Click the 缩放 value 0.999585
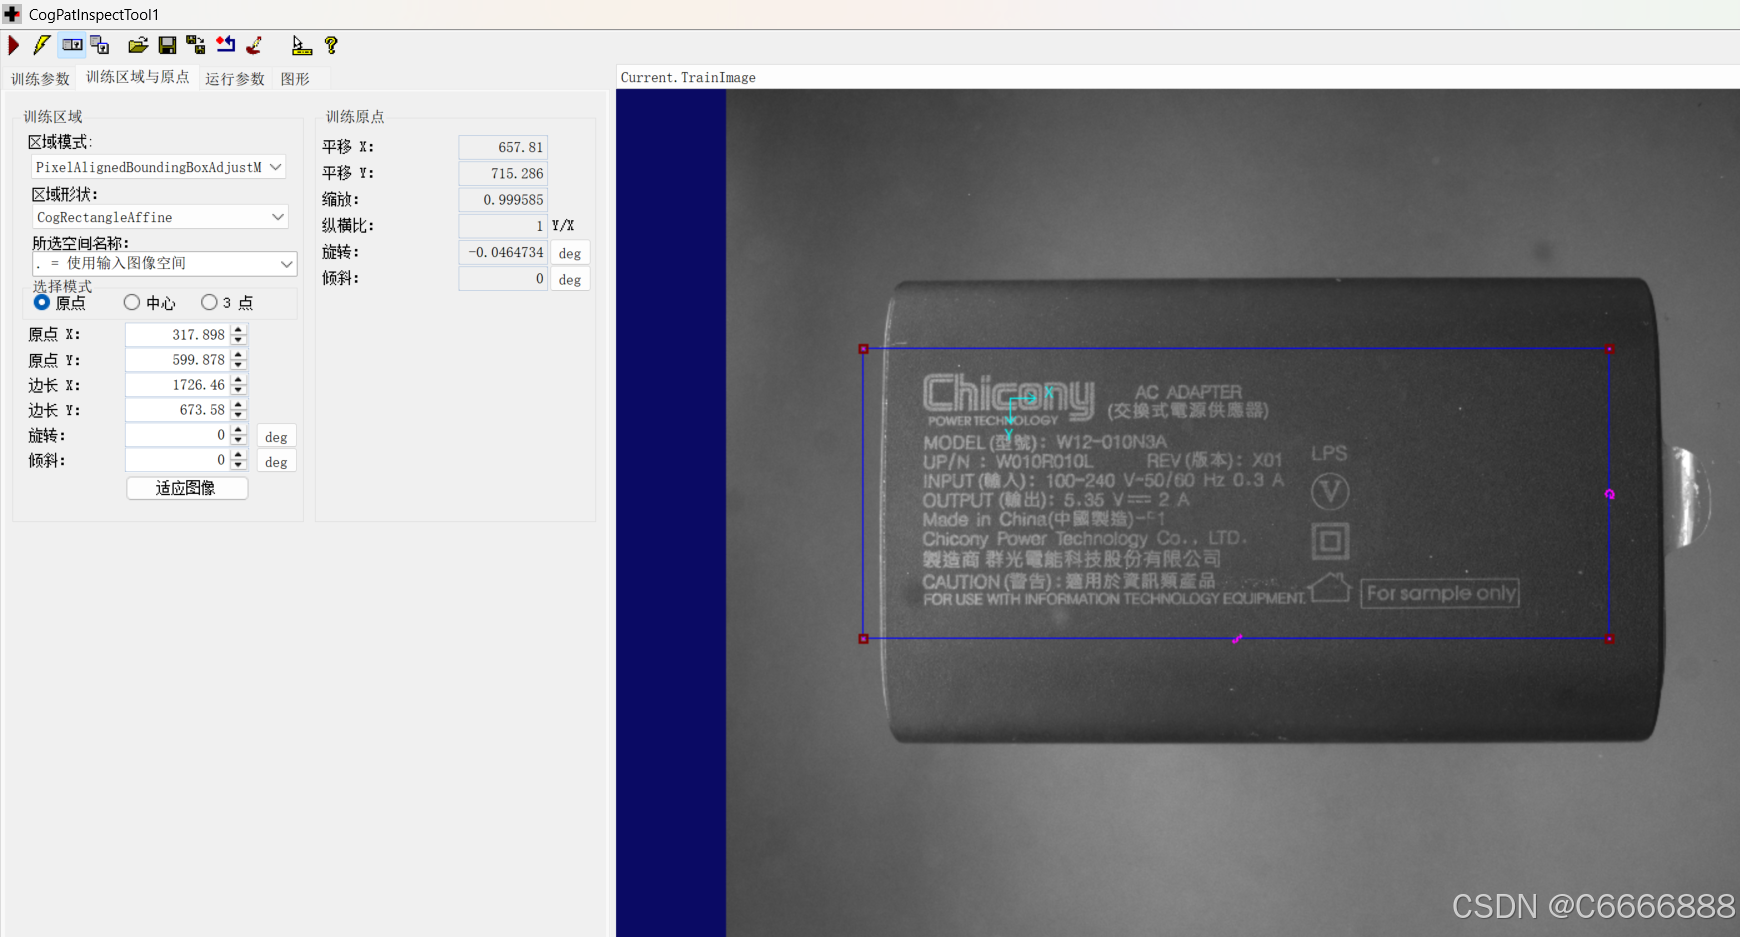This screenshot has height=937, width=1740. (x=503, y=199)
